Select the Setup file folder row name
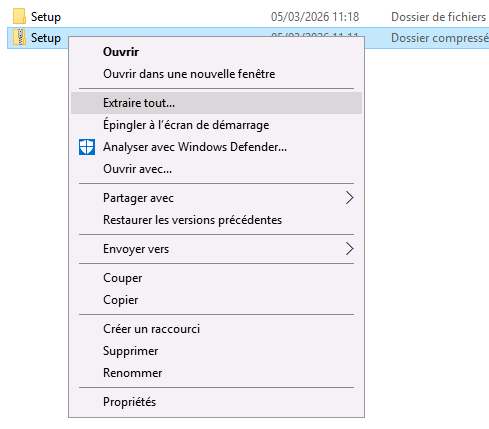 click(x=46, y=17)
